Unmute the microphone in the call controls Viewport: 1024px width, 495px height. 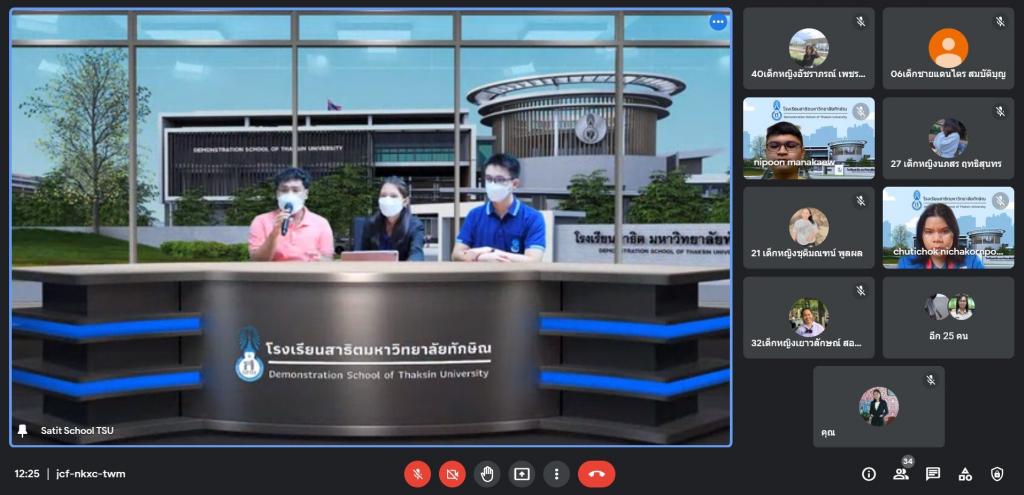[417, 474]
